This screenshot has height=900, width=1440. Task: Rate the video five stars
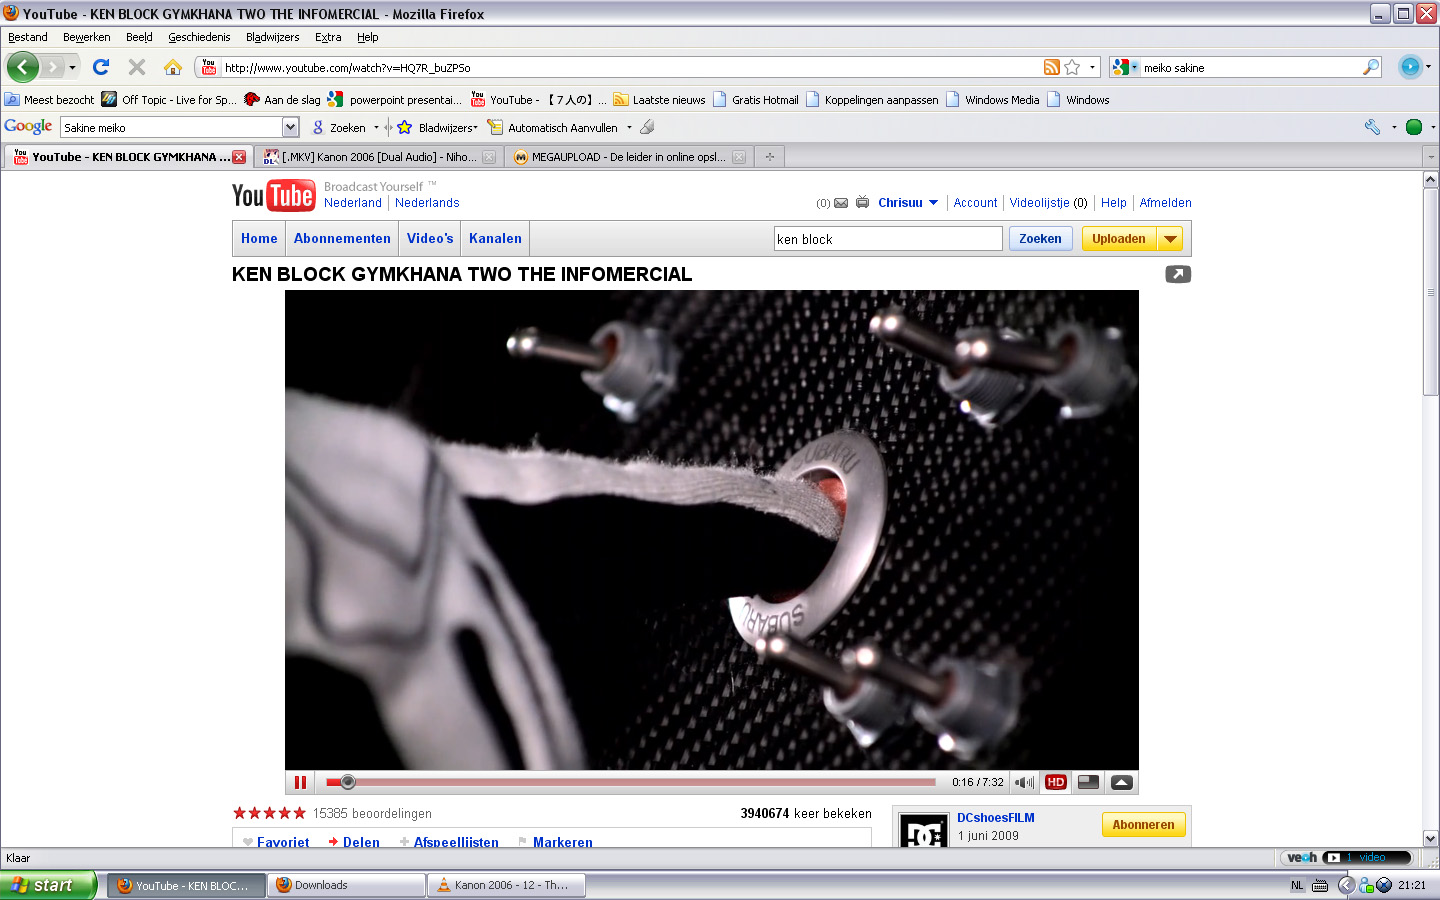[x=299, y=813]
